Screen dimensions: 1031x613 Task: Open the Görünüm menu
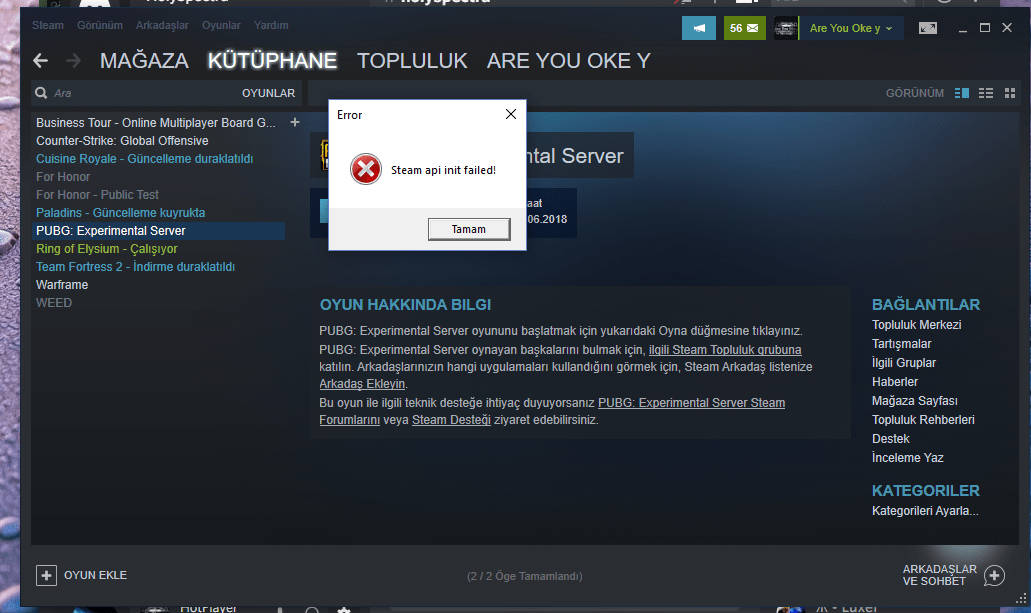coord(100,25)
